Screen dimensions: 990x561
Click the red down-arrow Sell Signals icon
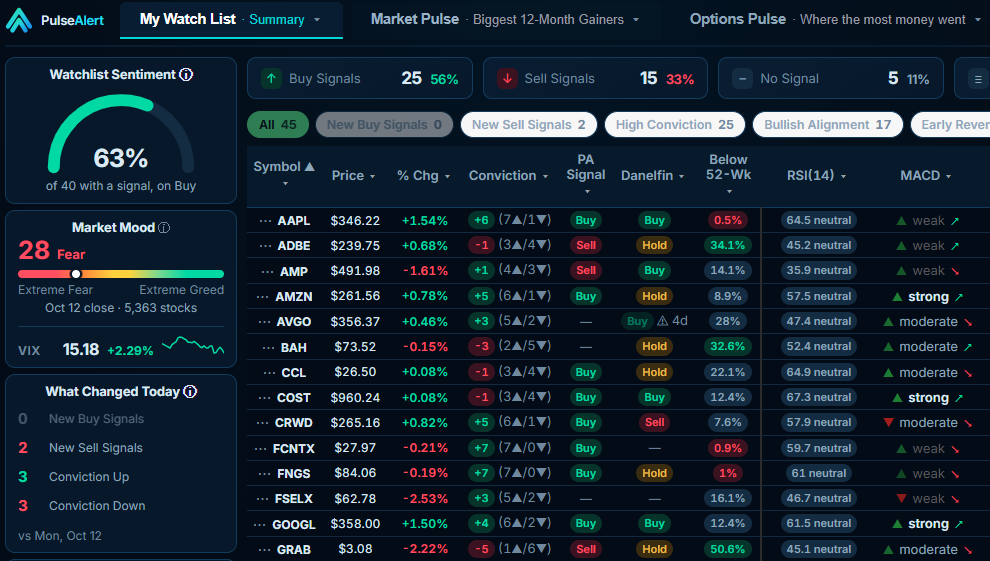click(x=507, y=79)
